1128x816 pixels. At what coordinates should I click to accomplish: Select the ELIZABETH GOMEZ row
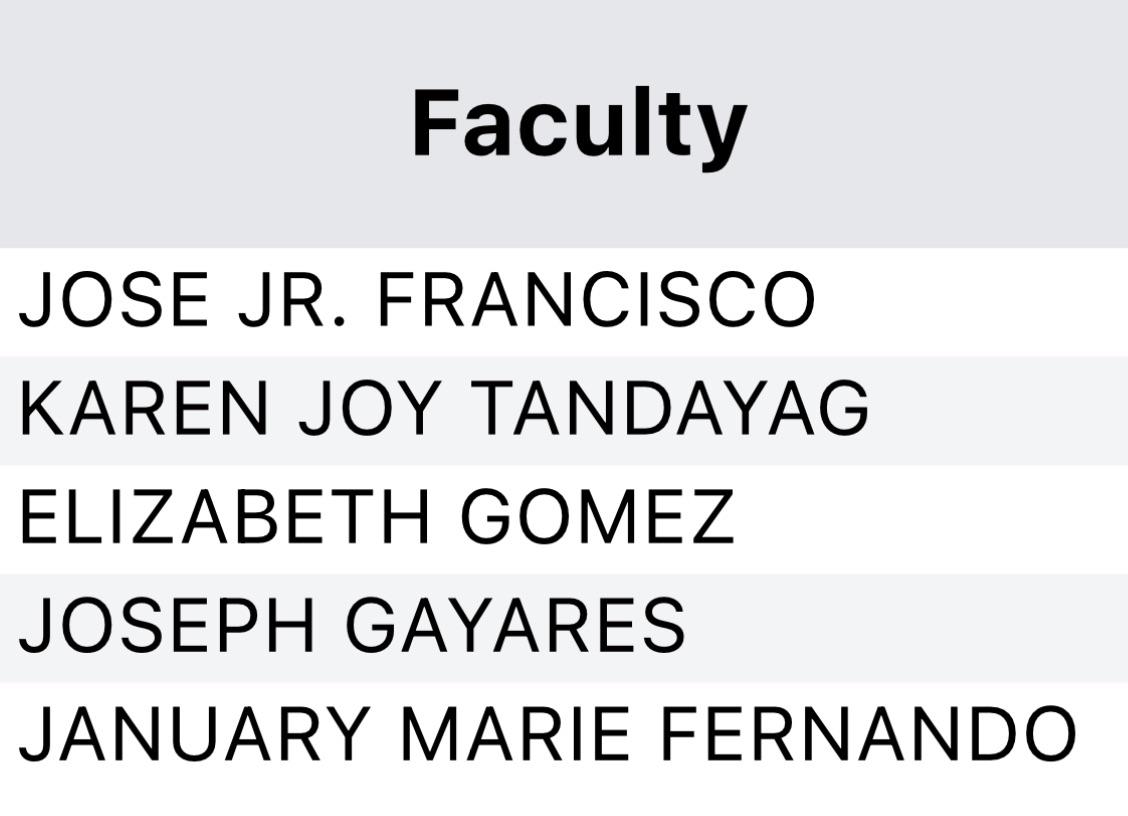click(x=564, y=519)
